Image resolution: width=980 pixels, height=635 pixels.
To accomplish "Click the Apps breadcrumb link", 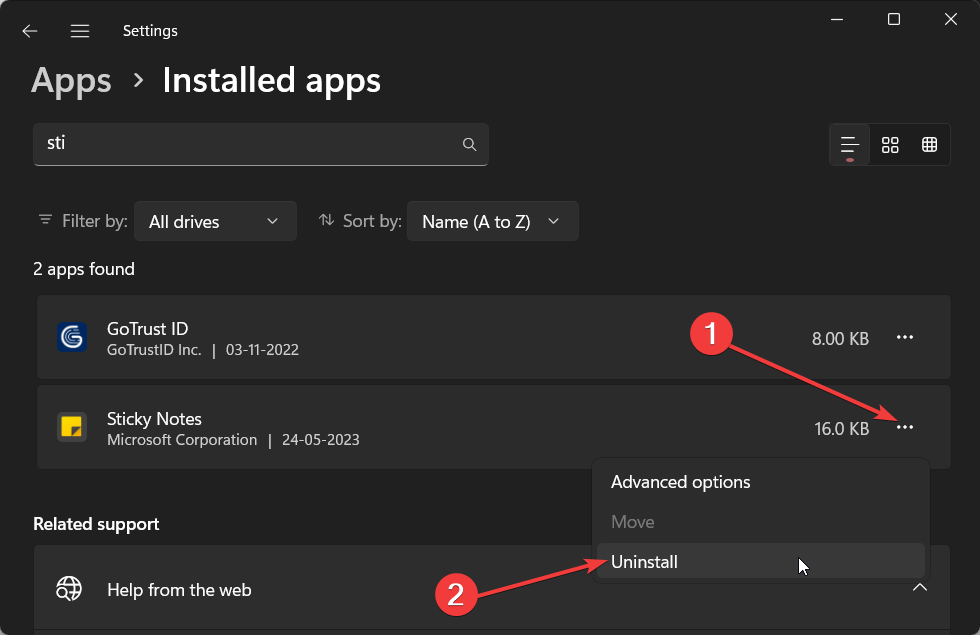I will tap(71, 81).
